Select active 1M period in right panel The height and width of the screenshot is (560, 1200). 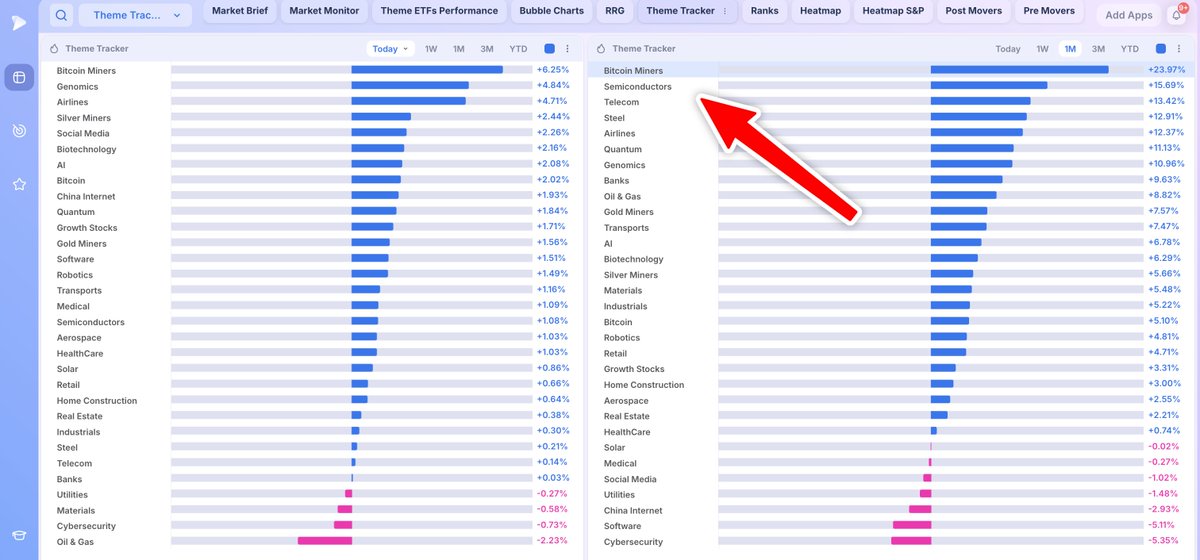(x=1070, y=49)
